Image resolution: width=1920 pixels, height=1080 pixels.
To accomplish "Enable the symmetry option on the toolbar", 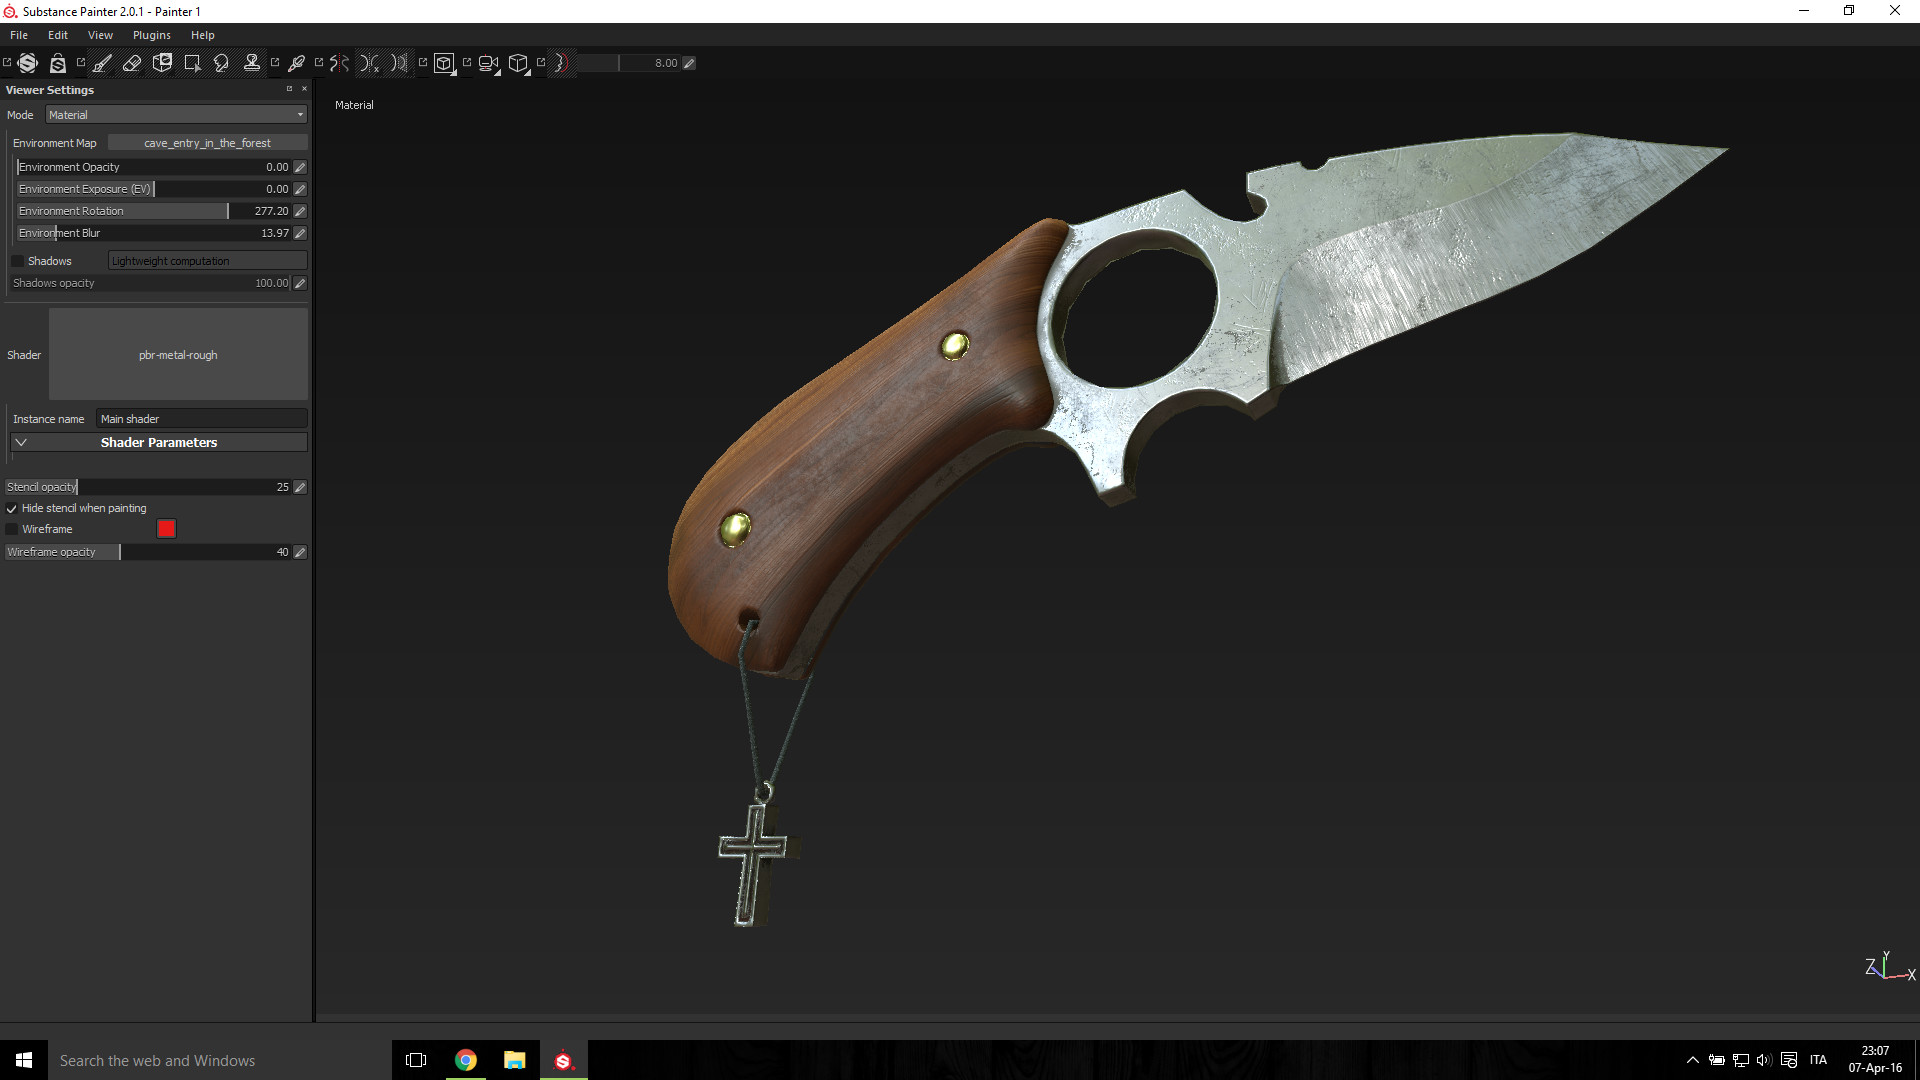I will point(337,62).
